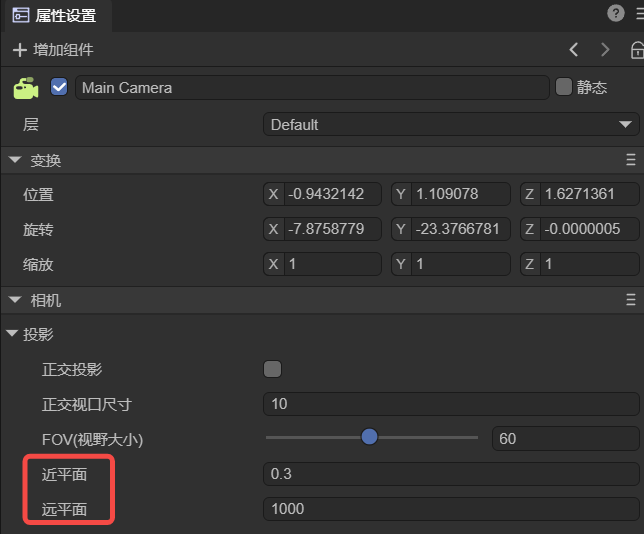
Task: Open the Camera (相机) section menu icon
Action: click(x=630, y=299)
